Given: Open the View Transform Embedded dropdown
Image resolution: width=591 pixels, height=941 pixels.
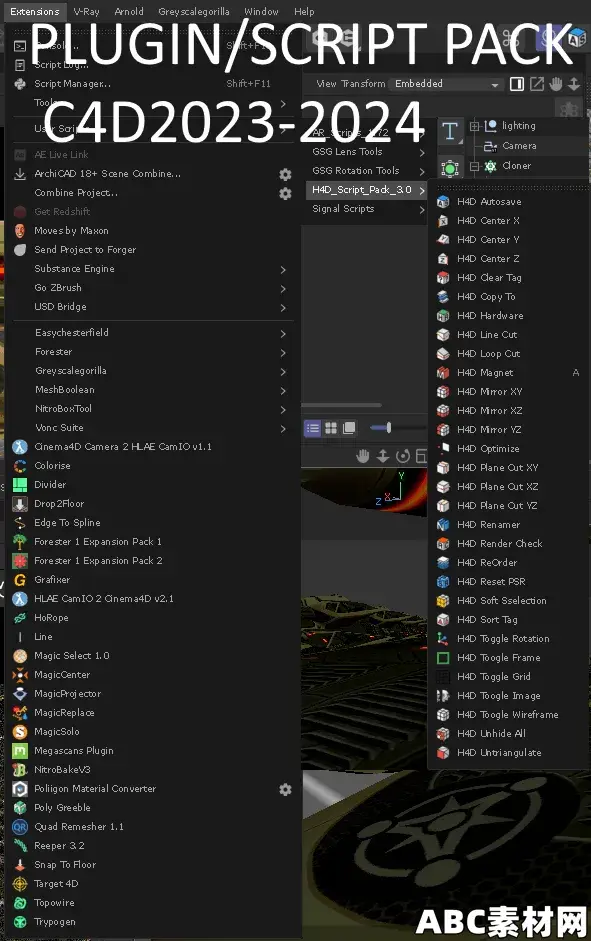Looking at the screenshot, I should click(x=446, y=84).
